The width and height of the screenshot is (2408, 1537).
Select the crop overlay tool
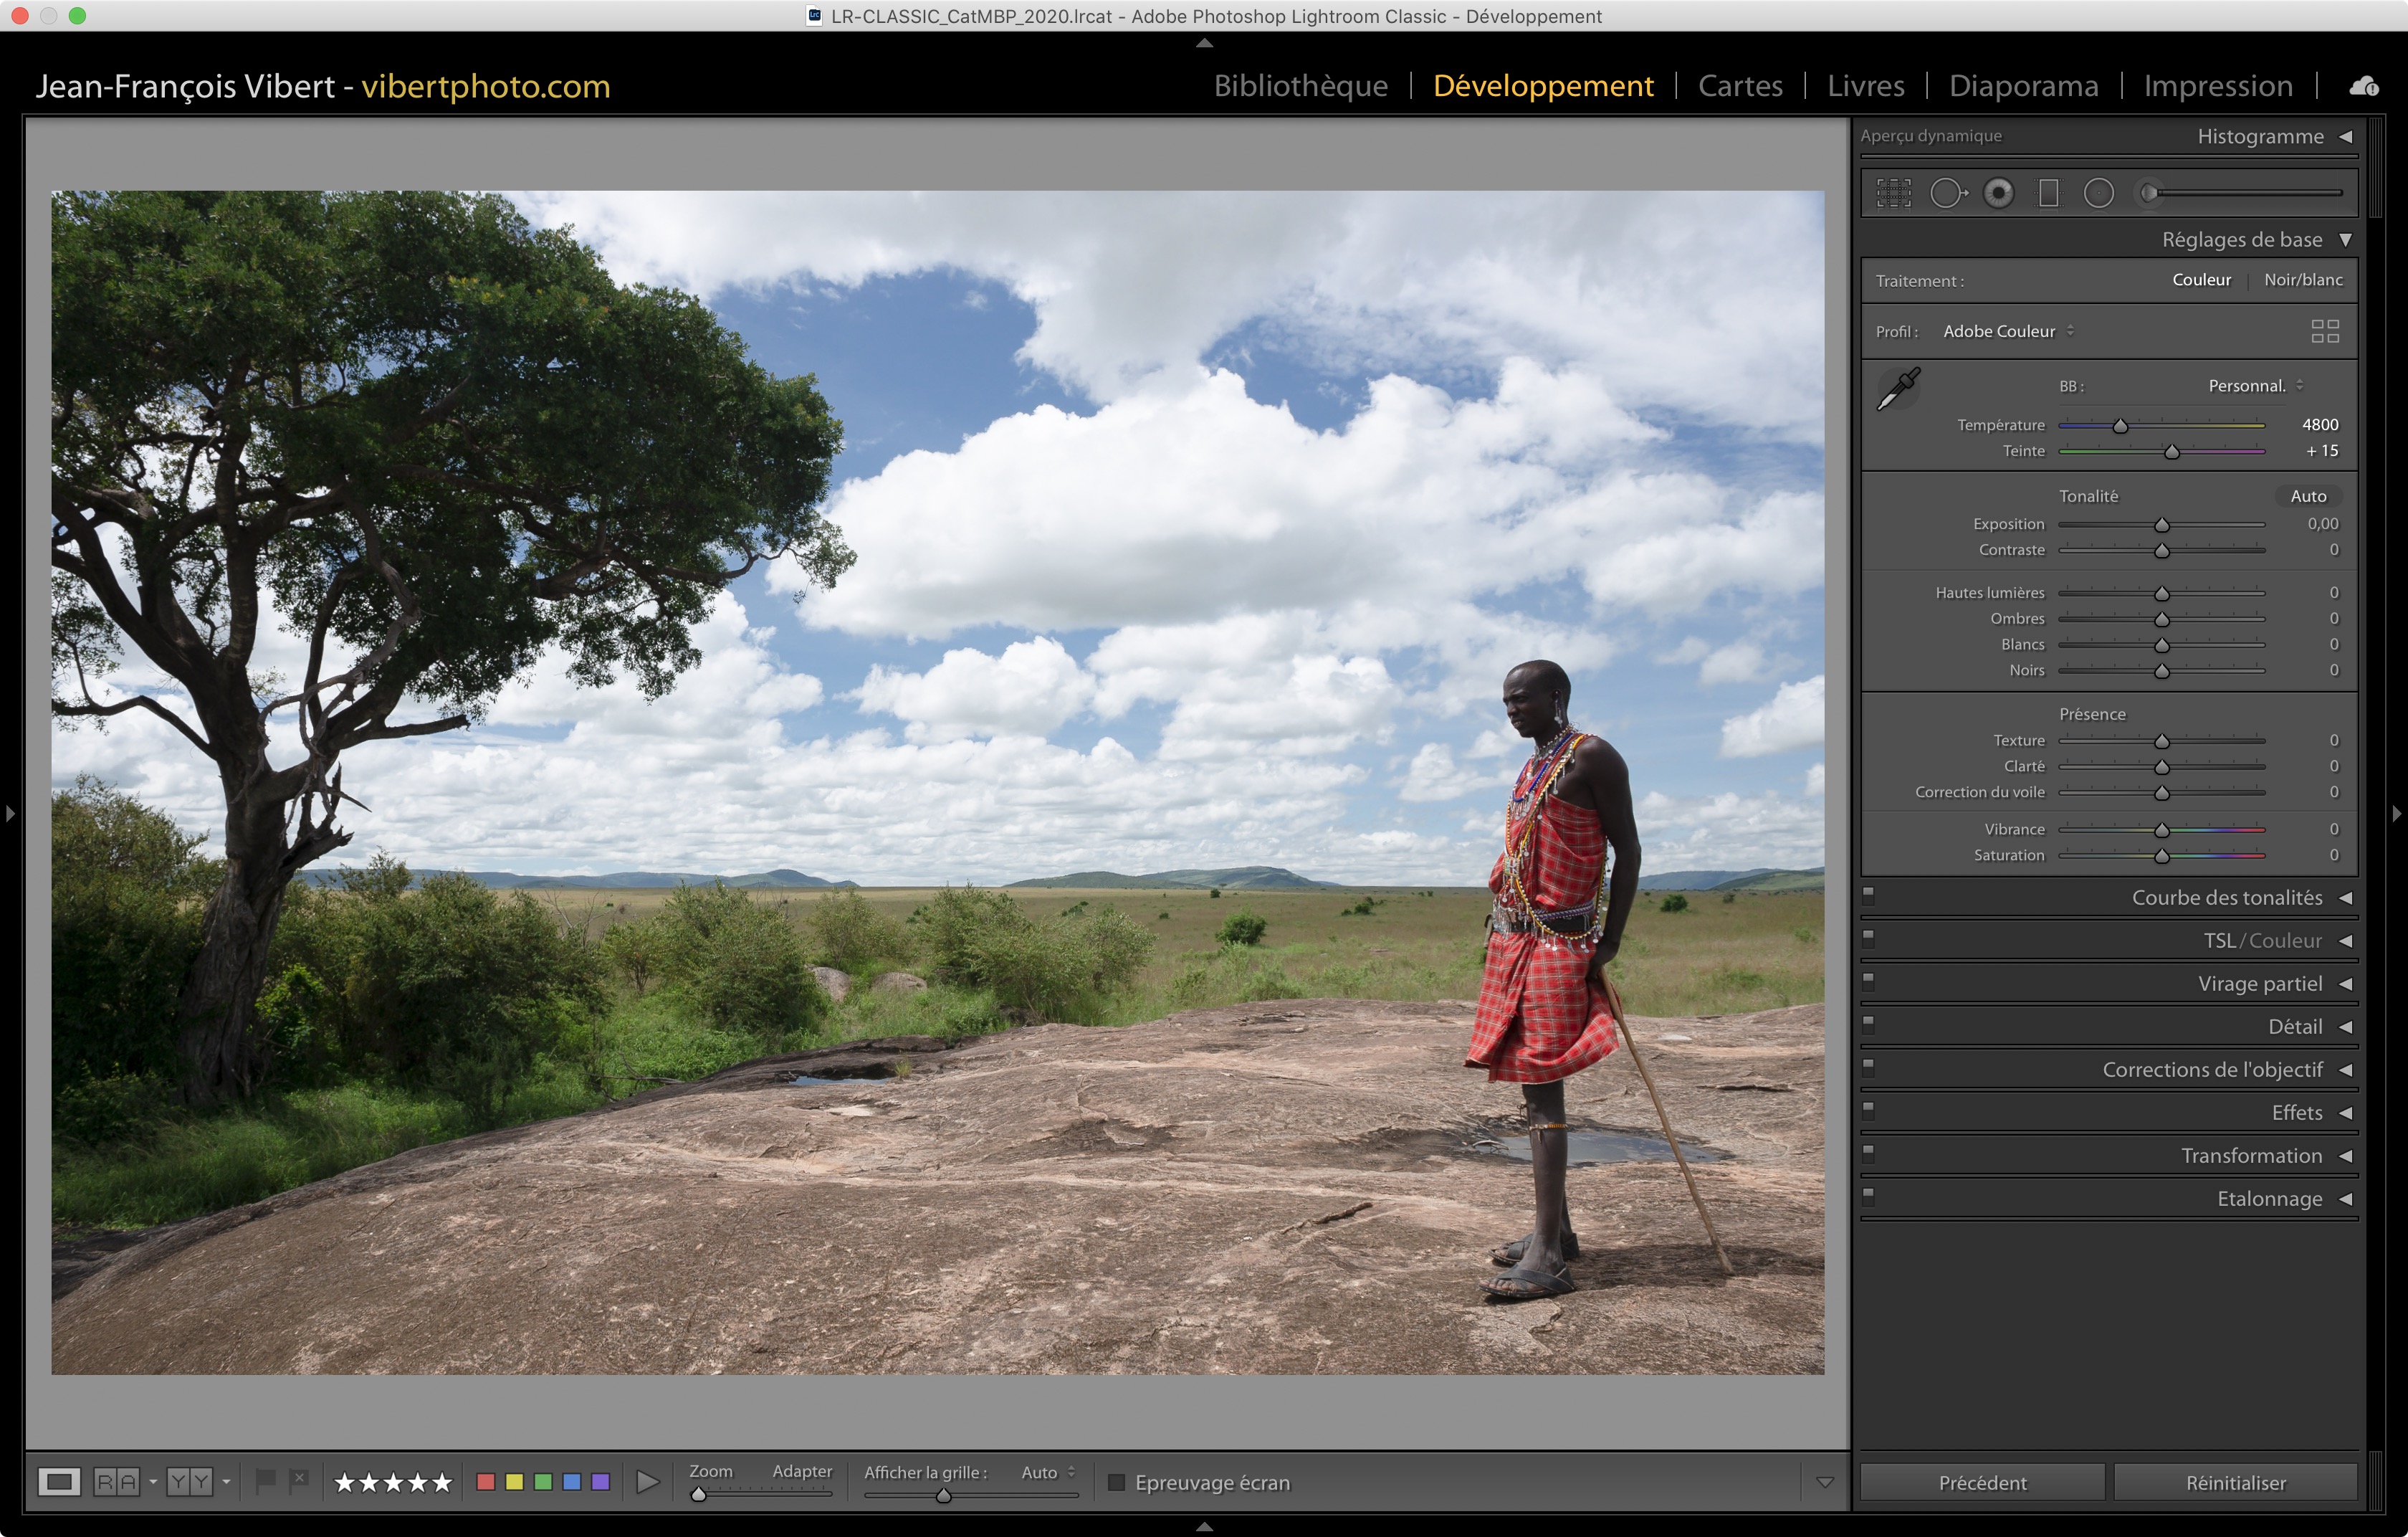point(1893,193)
